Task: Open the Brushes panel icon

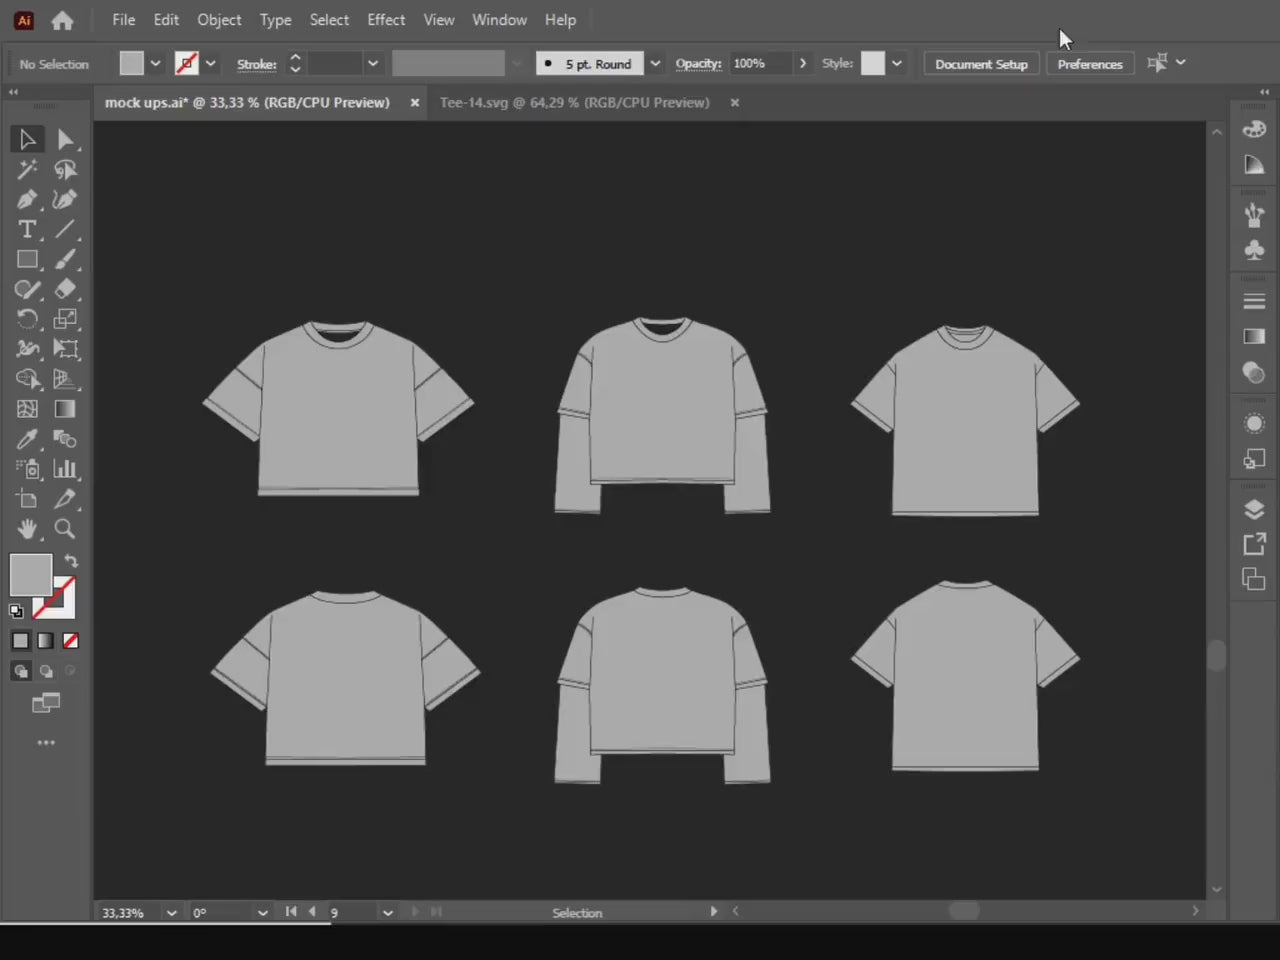Action: click(1254, 214)
